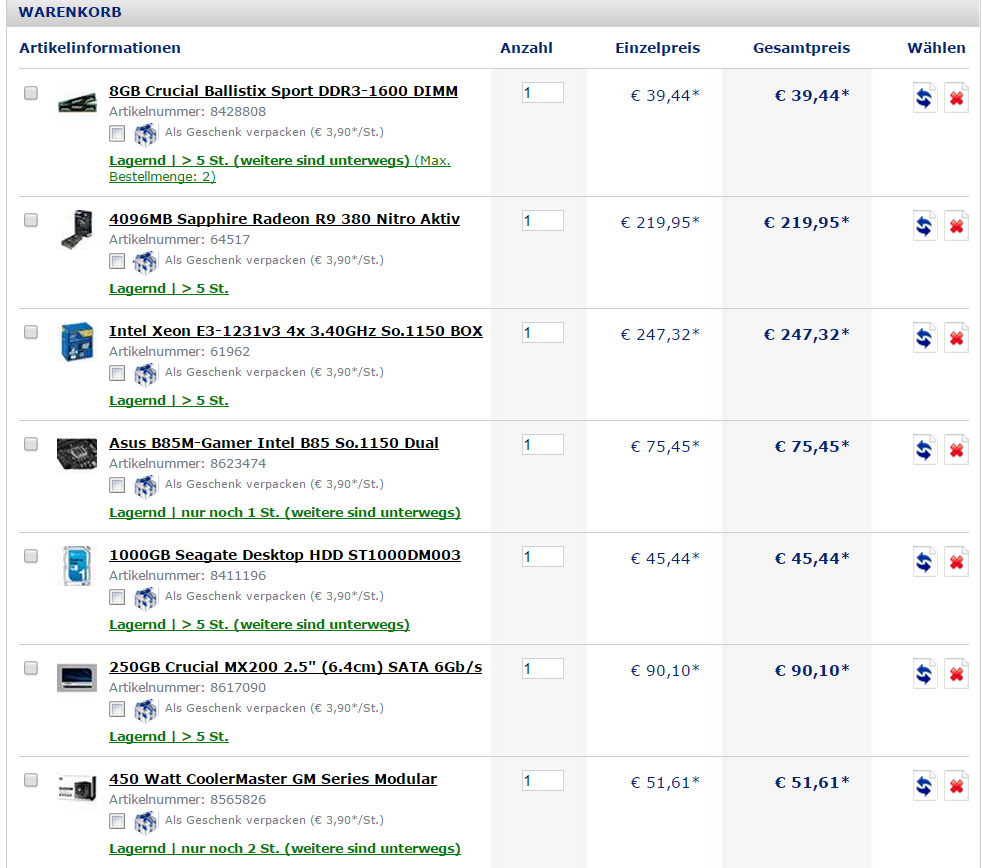The height and width of the screenshot is (868, 982).
Task: Remove 1000GB Seagate HDD from cart
Action: pyautogui.click(x=956, y=562)
